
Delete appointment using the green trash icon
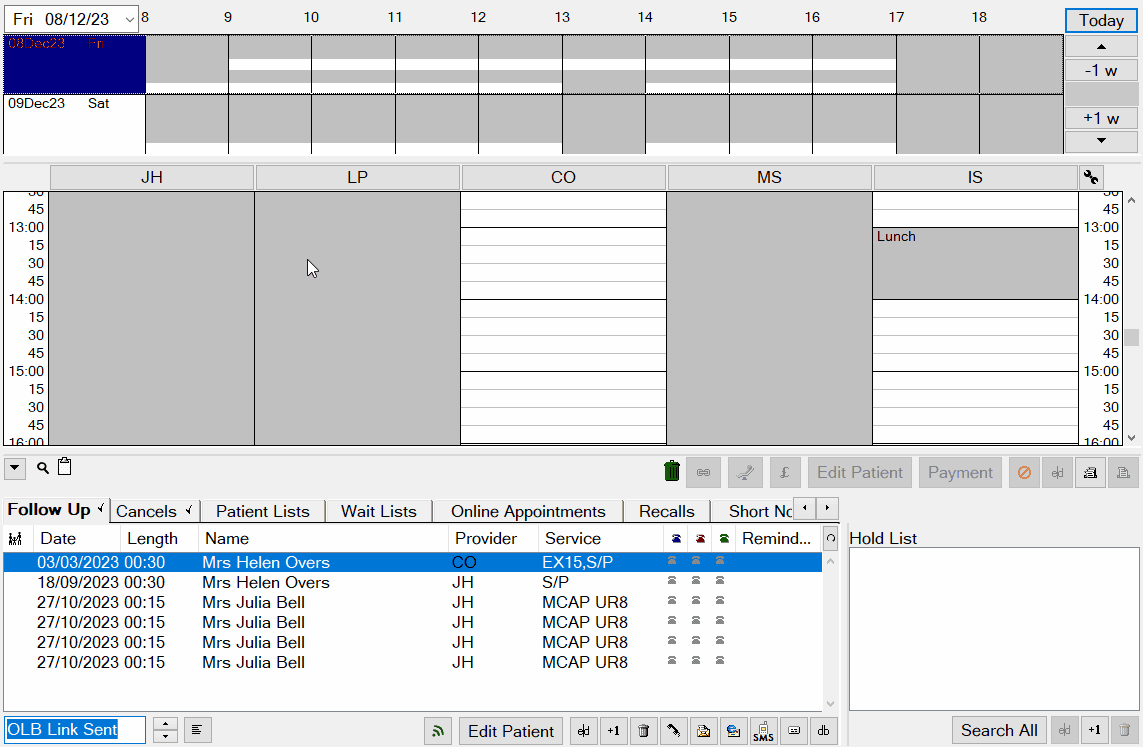point(672,471)
